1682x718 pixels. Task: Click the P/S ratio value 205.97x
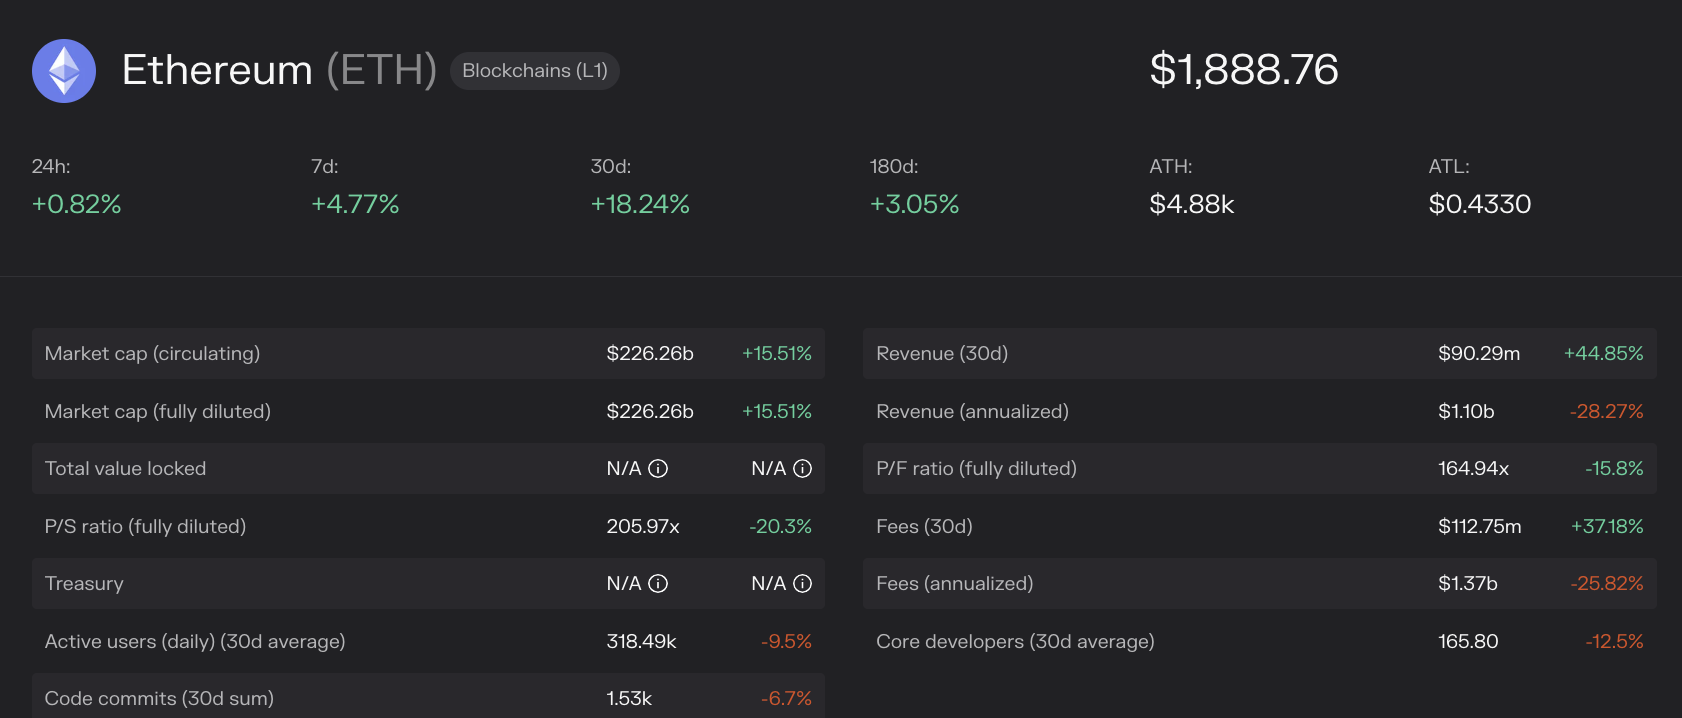(x=643, y=527)
